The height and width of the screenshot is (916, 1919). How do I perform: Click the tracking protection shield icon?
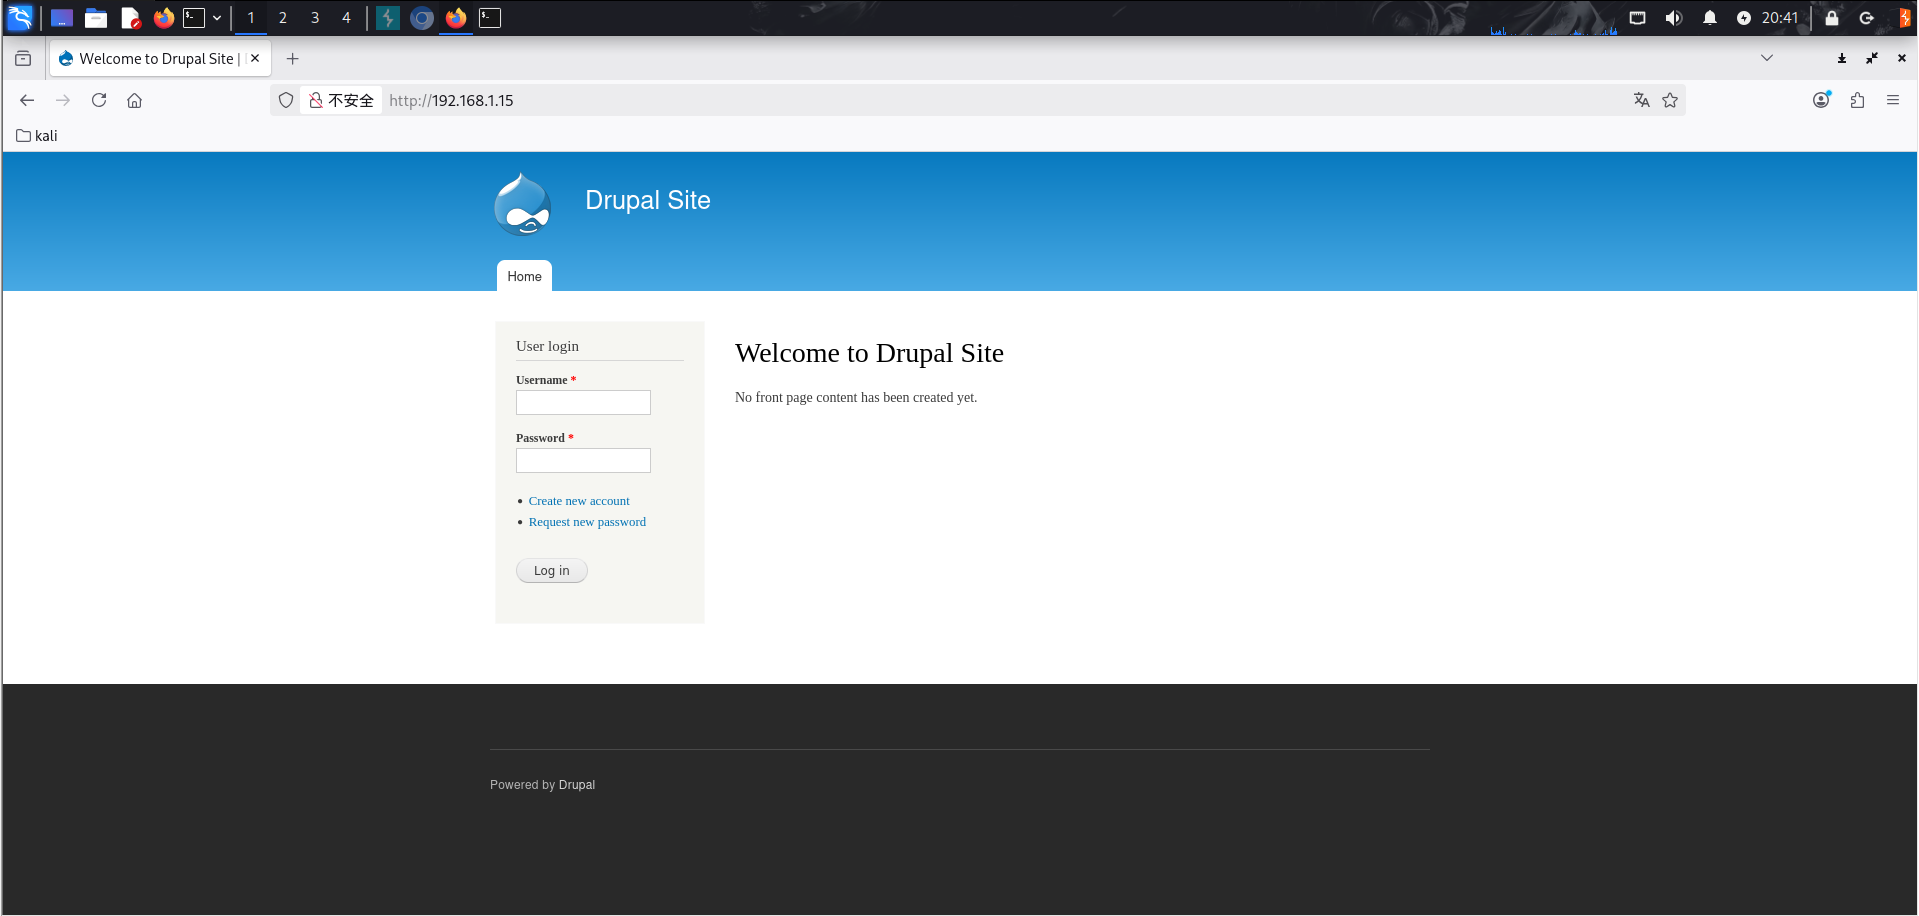[286, 100]
